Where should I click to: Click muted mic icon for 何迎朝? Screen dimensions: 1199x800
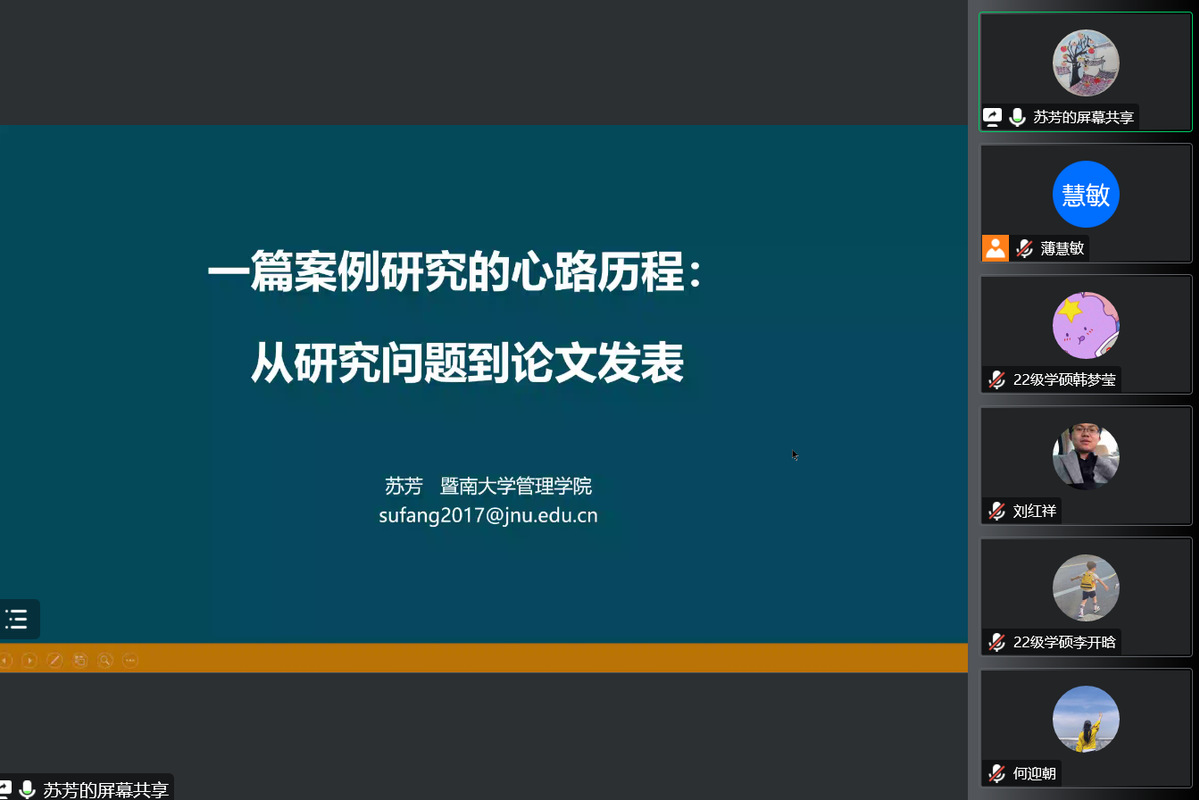pos(996,773)
